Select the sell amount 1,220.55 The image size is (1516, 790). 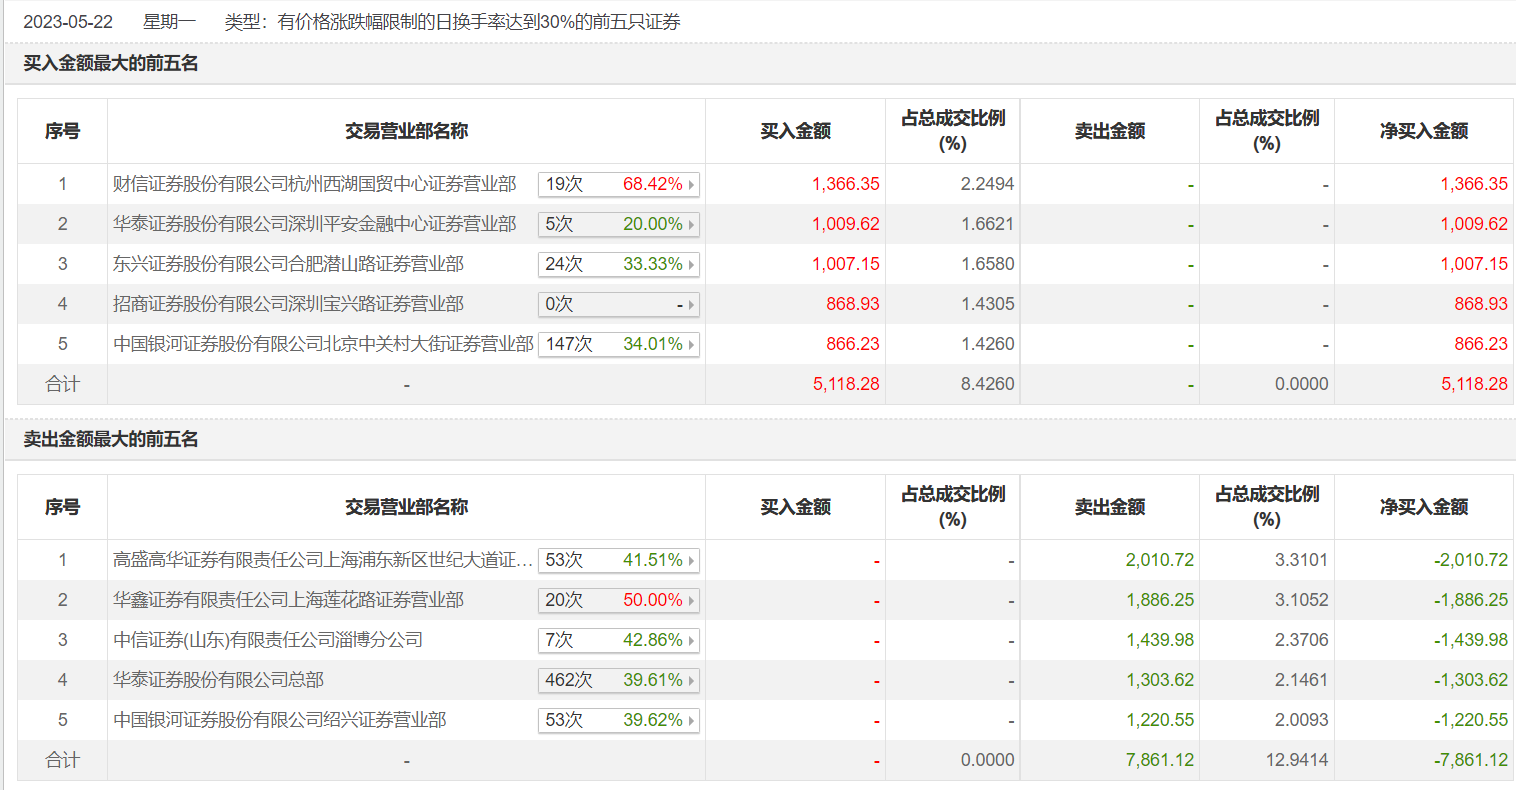point(1160,720)
